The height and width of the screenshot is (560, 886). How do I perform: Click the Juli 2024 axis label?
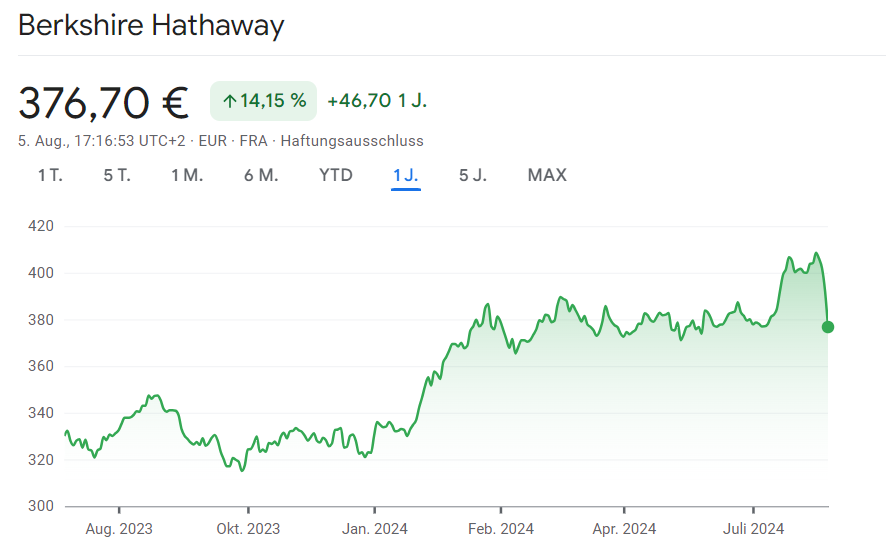pyautogui.click(x=753, y=529)
